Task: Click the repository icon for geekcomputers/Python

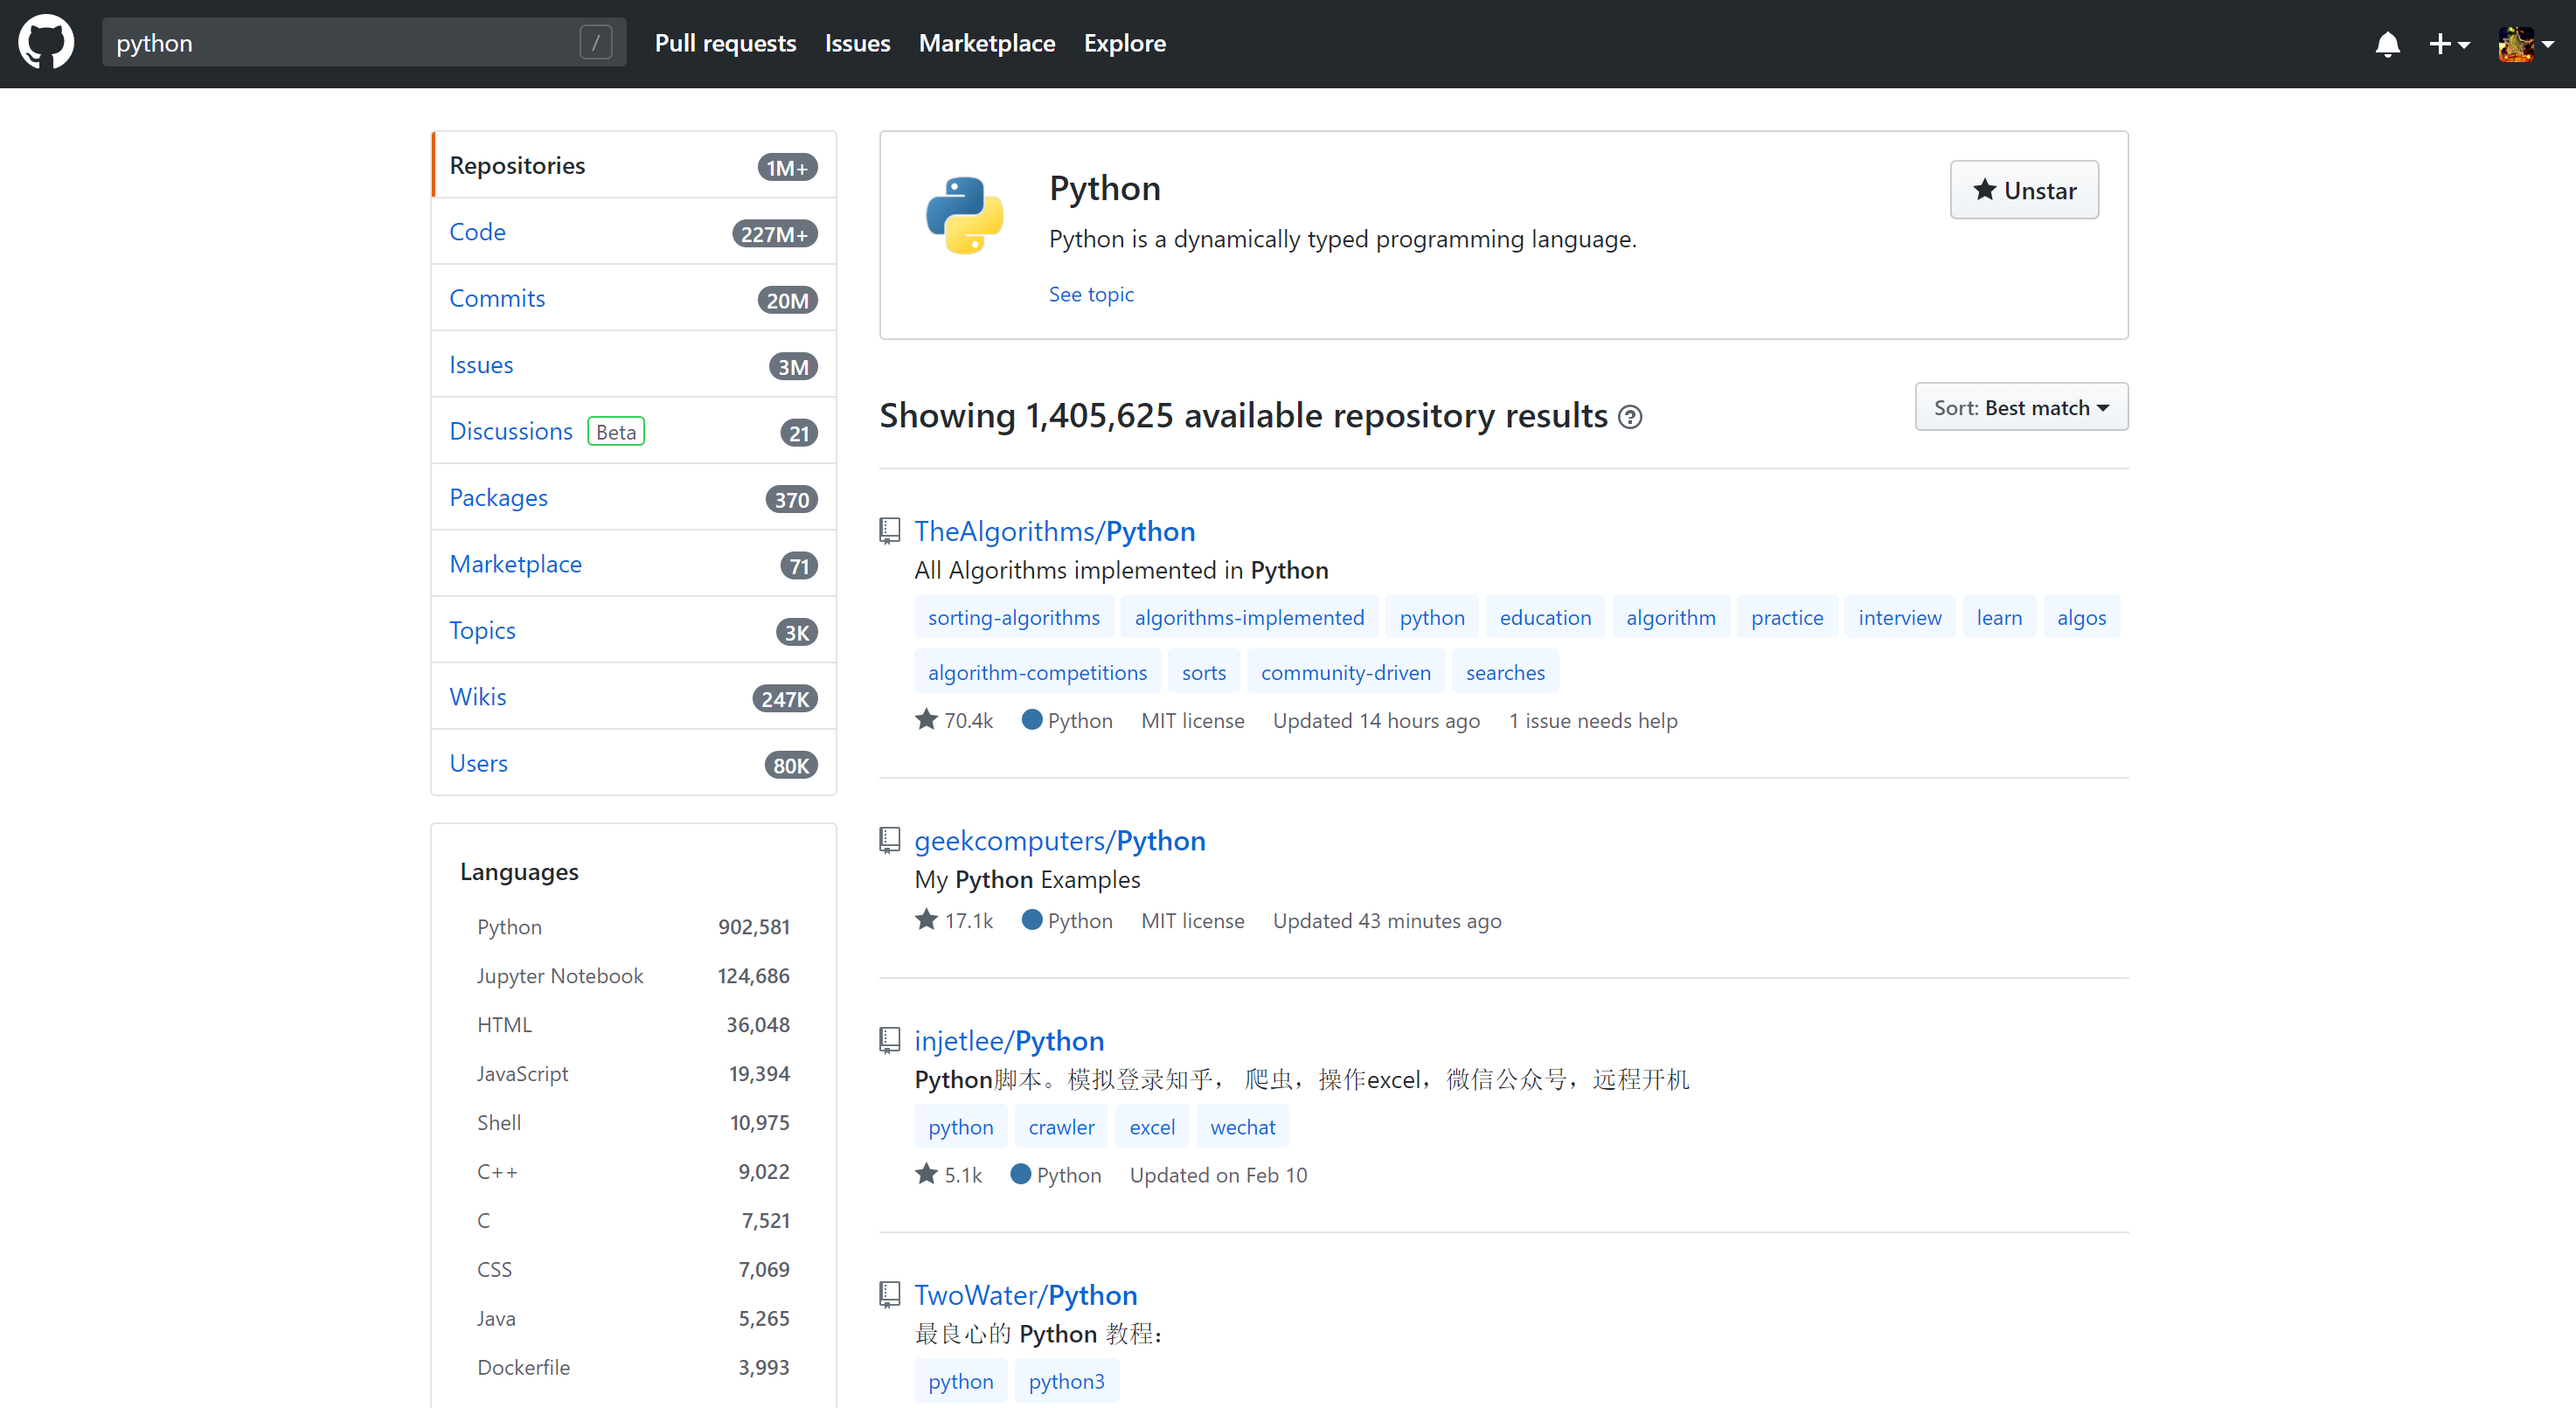Action: 891,841
